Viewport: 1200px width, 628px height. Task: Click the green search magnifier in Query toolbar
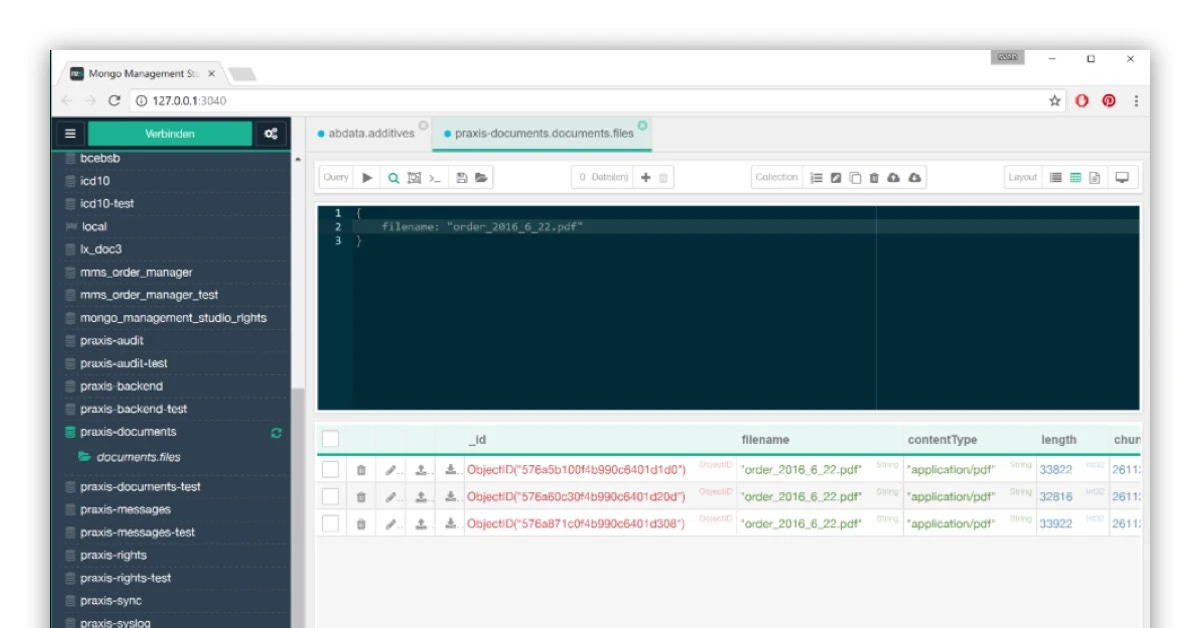394,178
